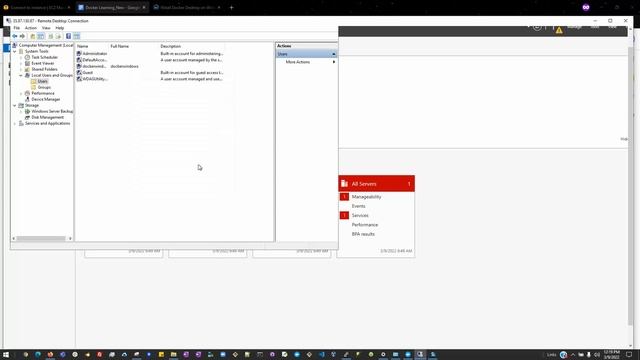This screenshot has width=640, height=360.
Task: Open BPA results in All Servers tile
Action: click(x=363, y=234)
